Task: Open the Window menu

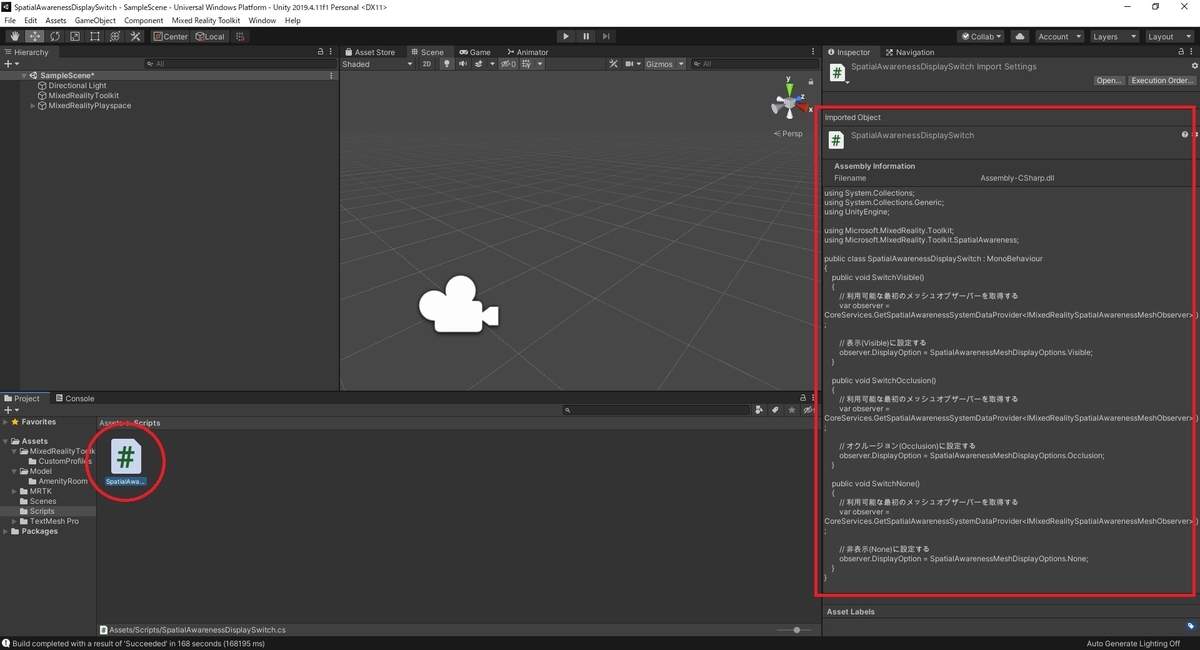Action: click(x=262, y=20)
